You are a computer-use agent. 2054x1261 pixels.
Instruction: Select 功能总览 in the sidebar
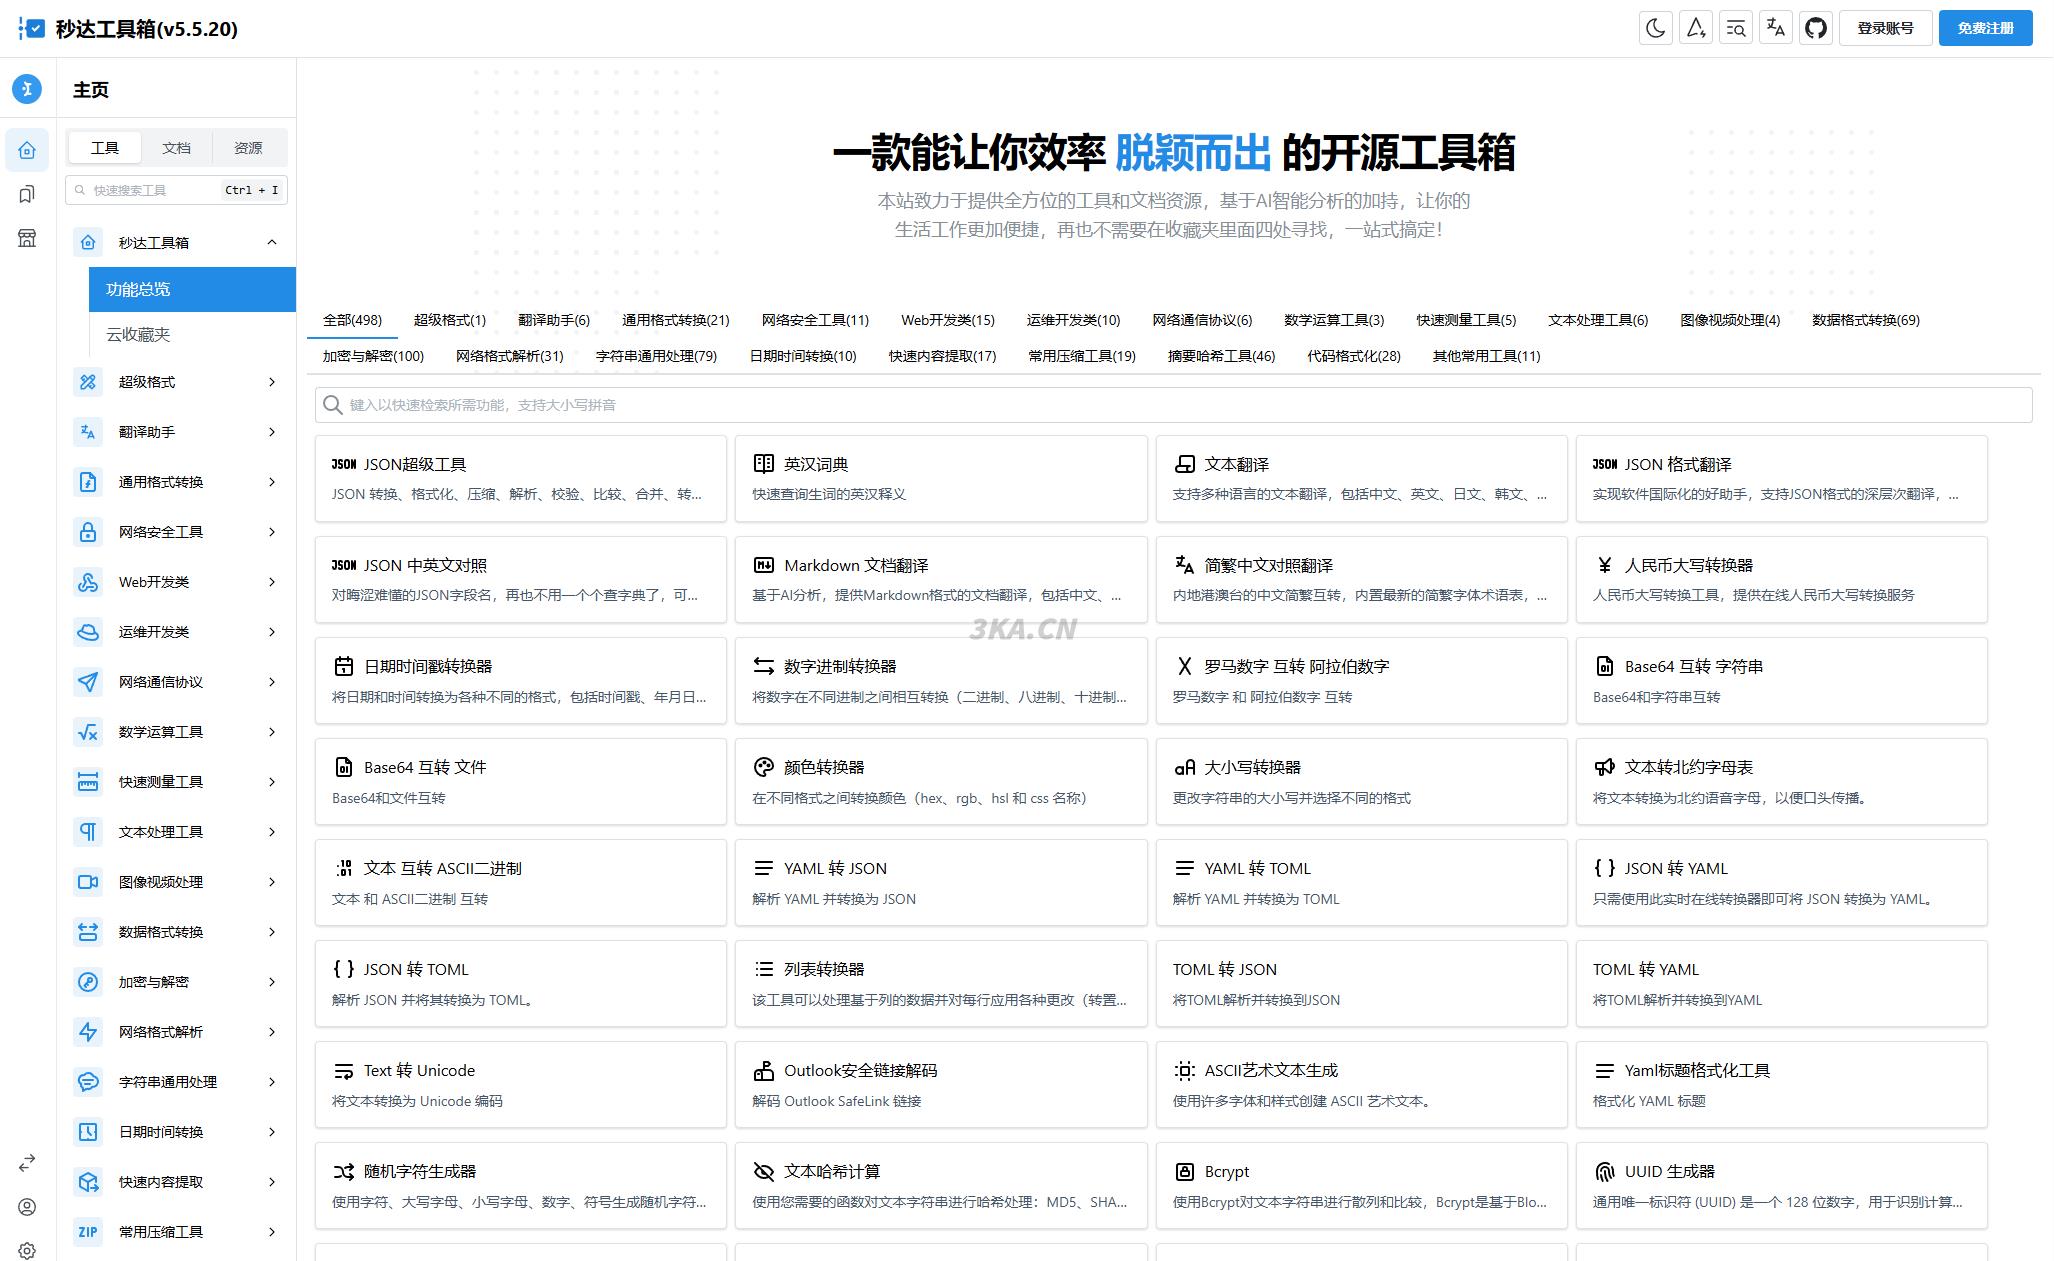coord(138,289)
